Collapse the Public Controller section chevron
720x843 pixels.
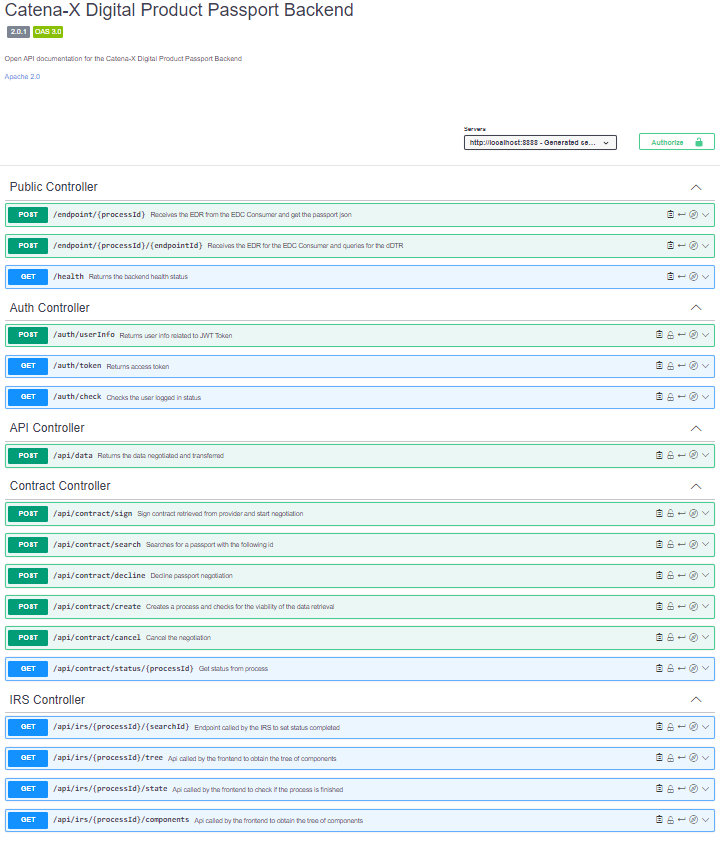(696, 188)
